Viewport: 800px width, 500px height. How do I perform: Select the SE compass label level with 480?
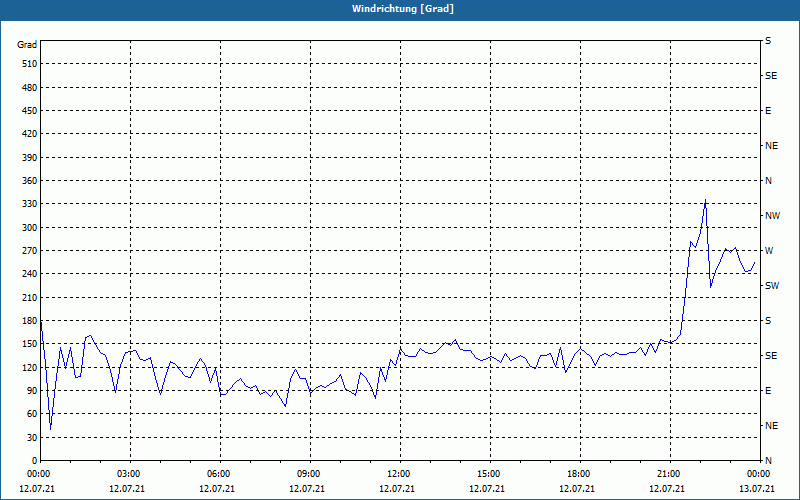(771, 76)
